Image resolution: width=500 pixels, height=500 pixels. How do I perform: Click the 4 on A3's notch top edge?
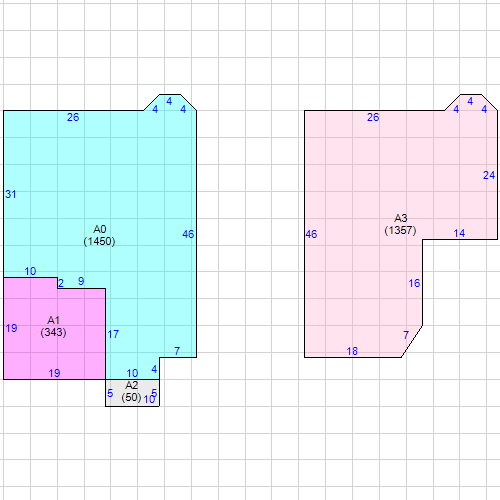[470, 101]
